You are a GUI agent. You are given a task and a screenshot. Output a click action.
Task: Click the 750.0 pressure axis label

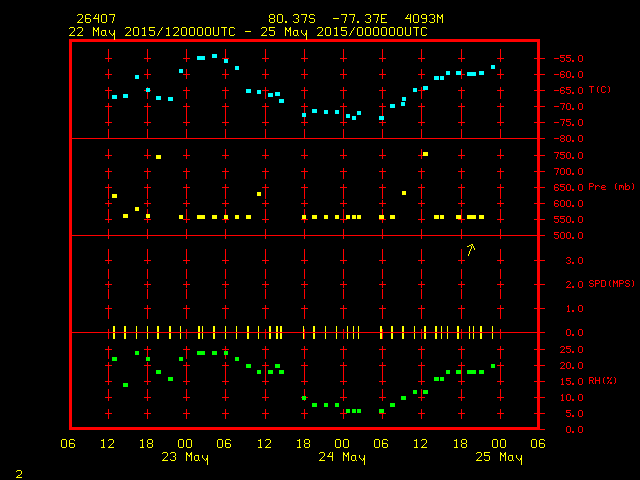pyautogui.click(x=569, y=156)
